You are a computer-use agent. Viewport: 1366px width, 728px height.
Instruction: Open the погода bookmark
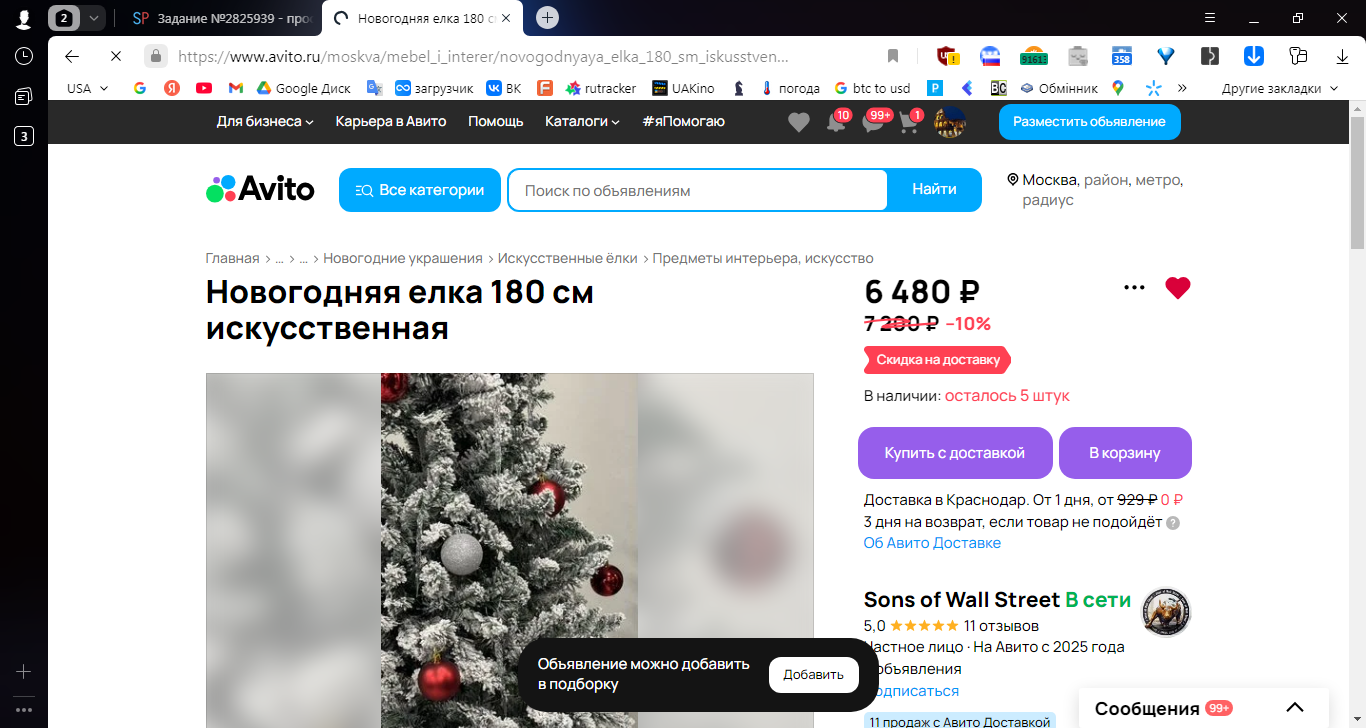(x=789, y=88)
